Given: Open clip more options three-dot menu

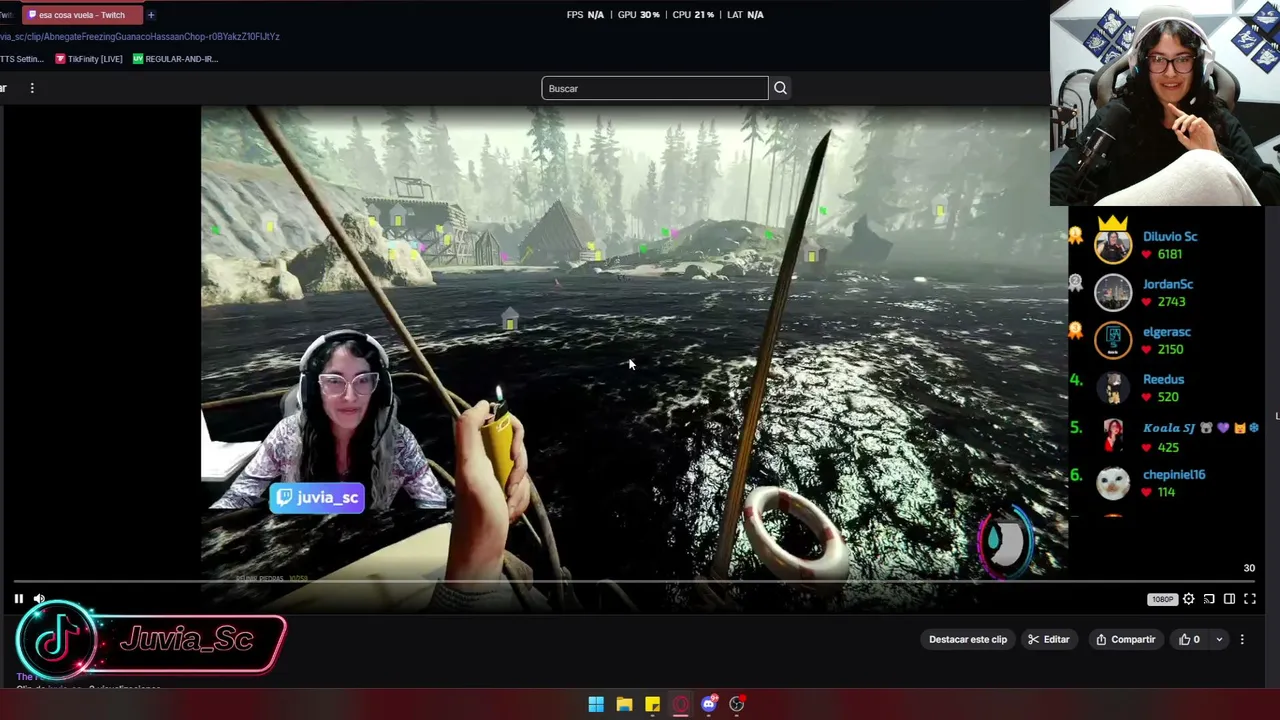Looking at the screenshot, I should 1242,640.
